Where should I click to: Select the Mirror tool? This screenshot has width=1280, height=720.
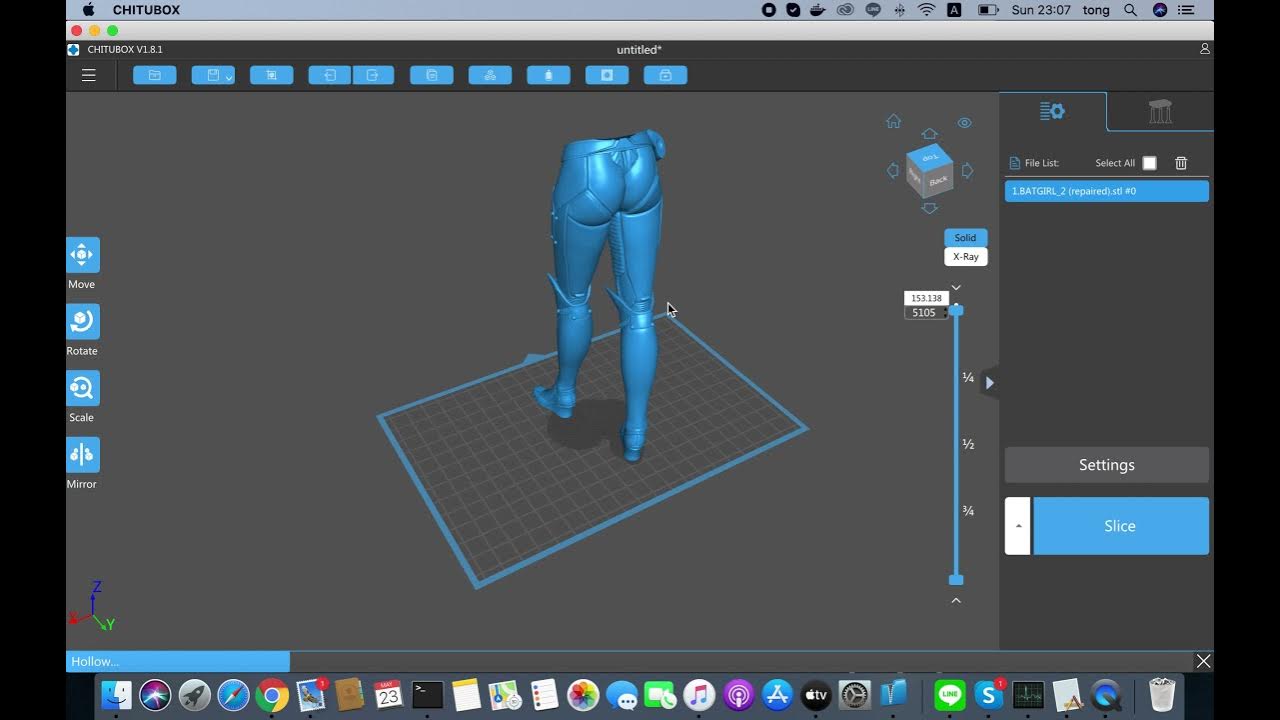point(82,455)
